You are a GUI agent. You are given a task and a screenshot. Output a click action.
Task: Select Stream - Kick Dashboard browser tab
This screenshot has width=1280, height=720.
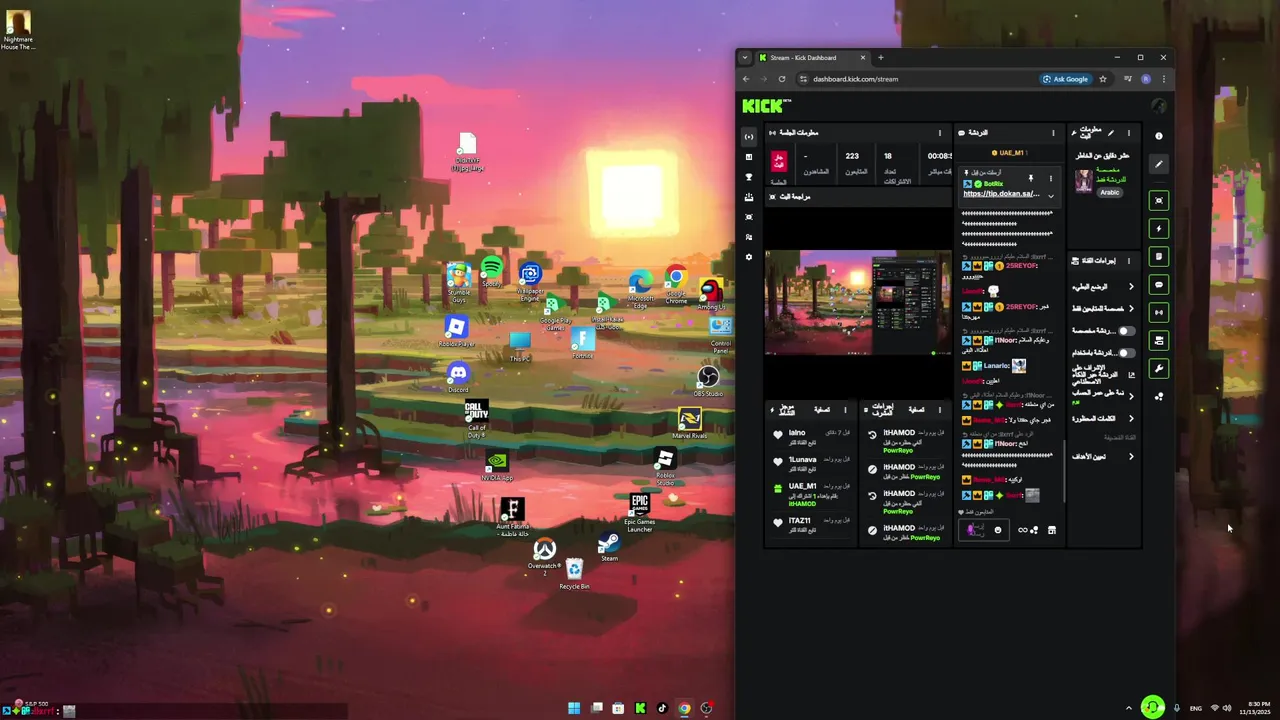(812, 57)
